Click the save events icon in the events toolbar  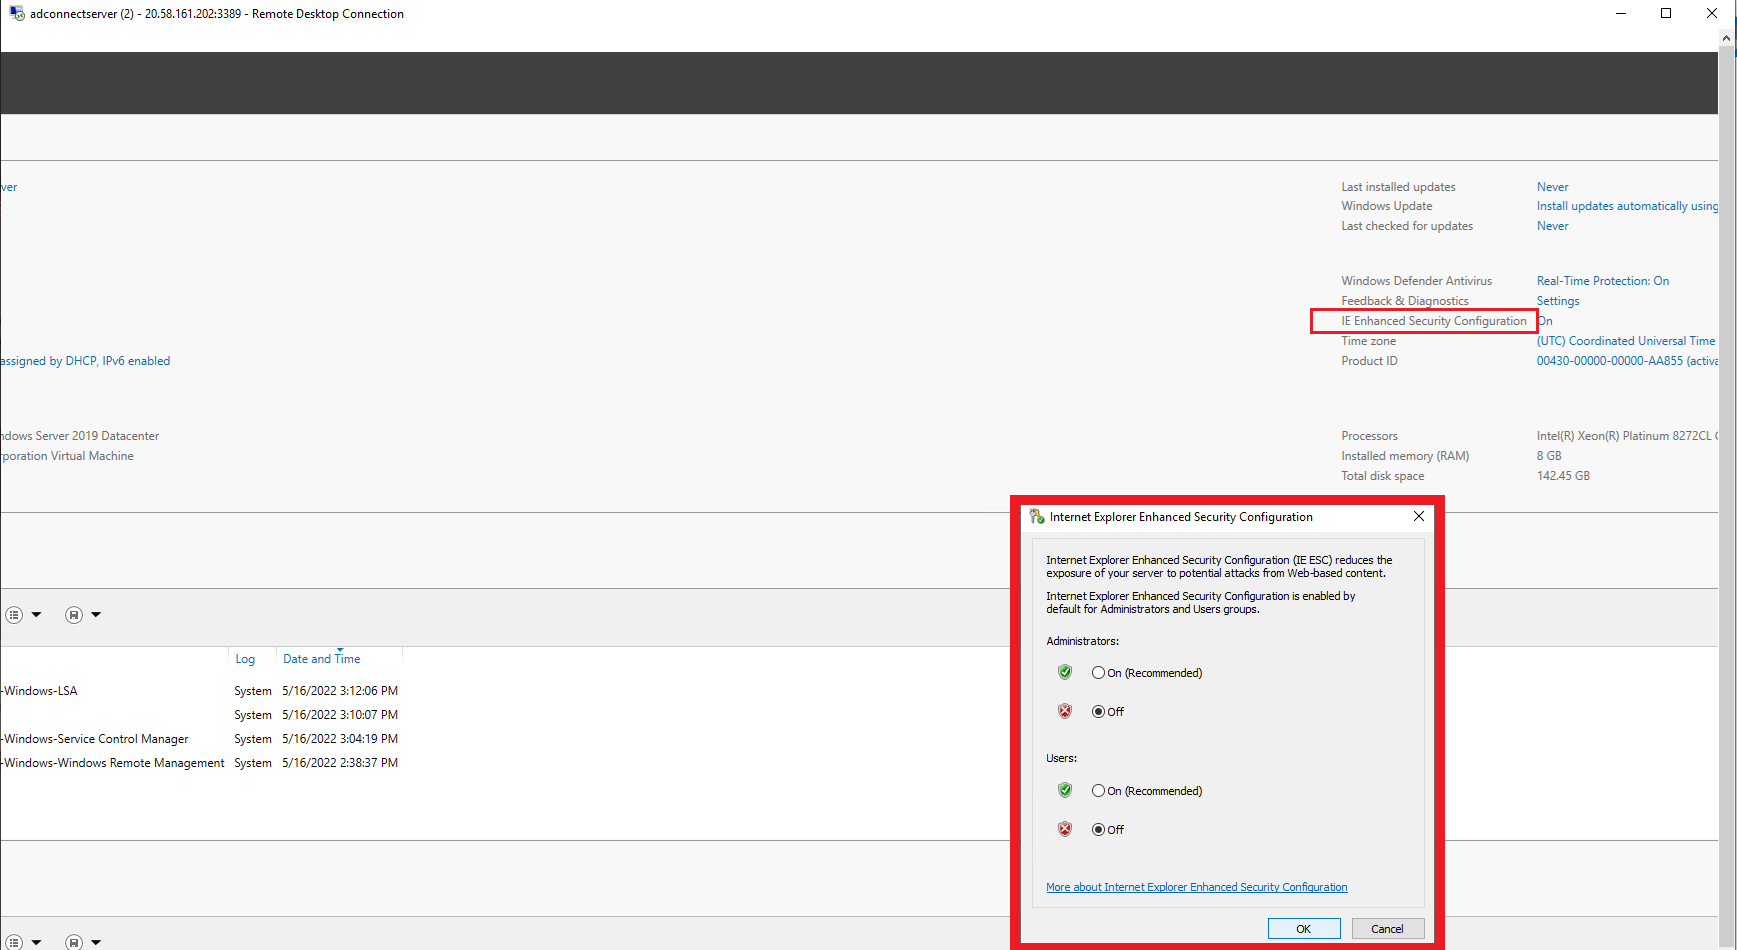click(74, 614)
